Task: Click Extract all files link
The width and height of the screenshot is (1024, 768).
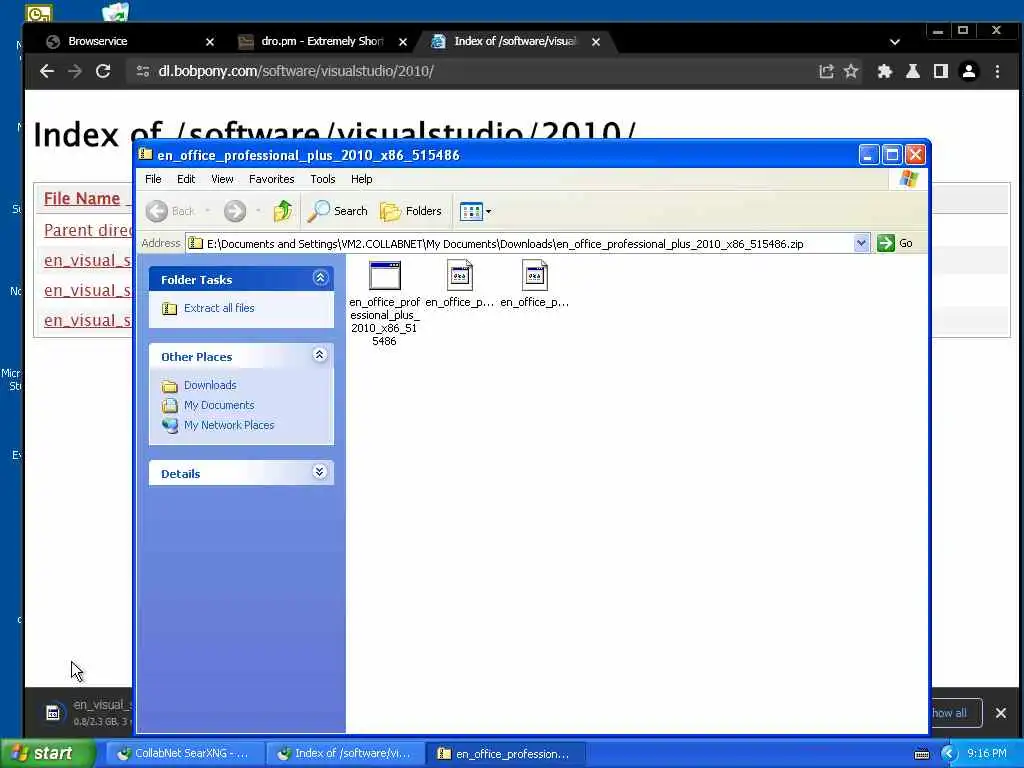Action: [219, 308]
